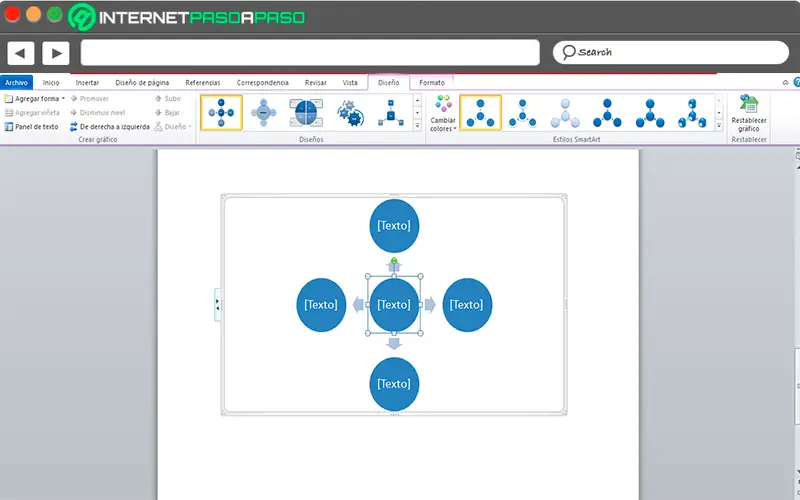800x500 pixels.
Task: Click the browser forward arrow button
Action: pos(56,53)
